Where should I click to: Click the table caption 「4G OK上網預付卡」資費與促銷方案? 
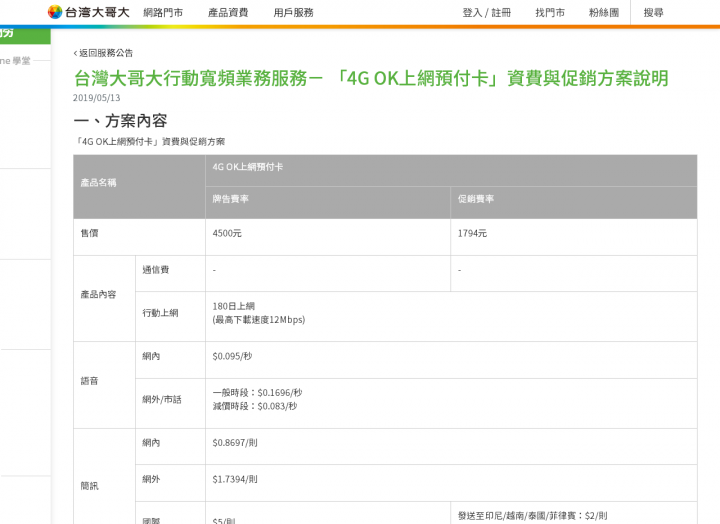point(149,141)
